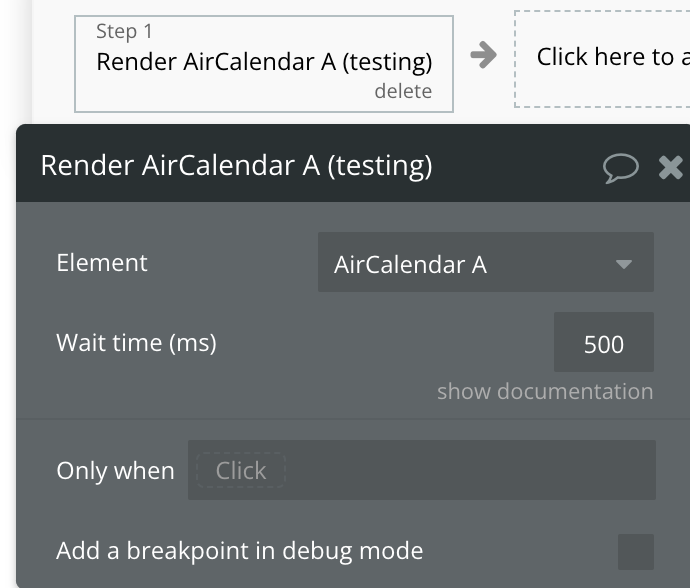Click the Only when label
690x588 pixels.
pos(115,470)
